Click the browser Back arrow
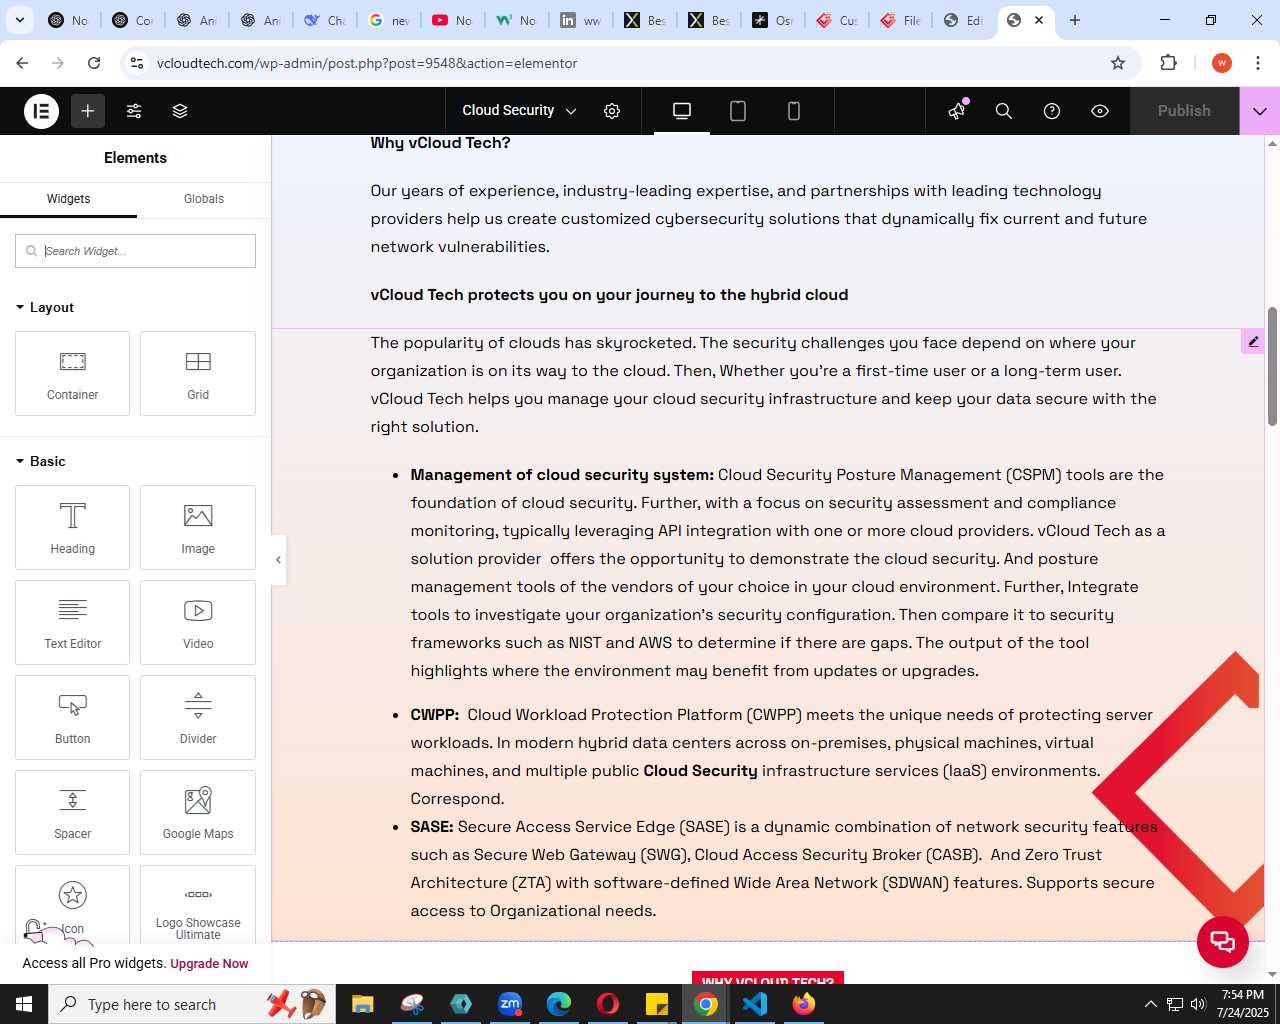The width and height of the screenshot is (1280, 1024). pyautogui.click(x=22, y=63)
